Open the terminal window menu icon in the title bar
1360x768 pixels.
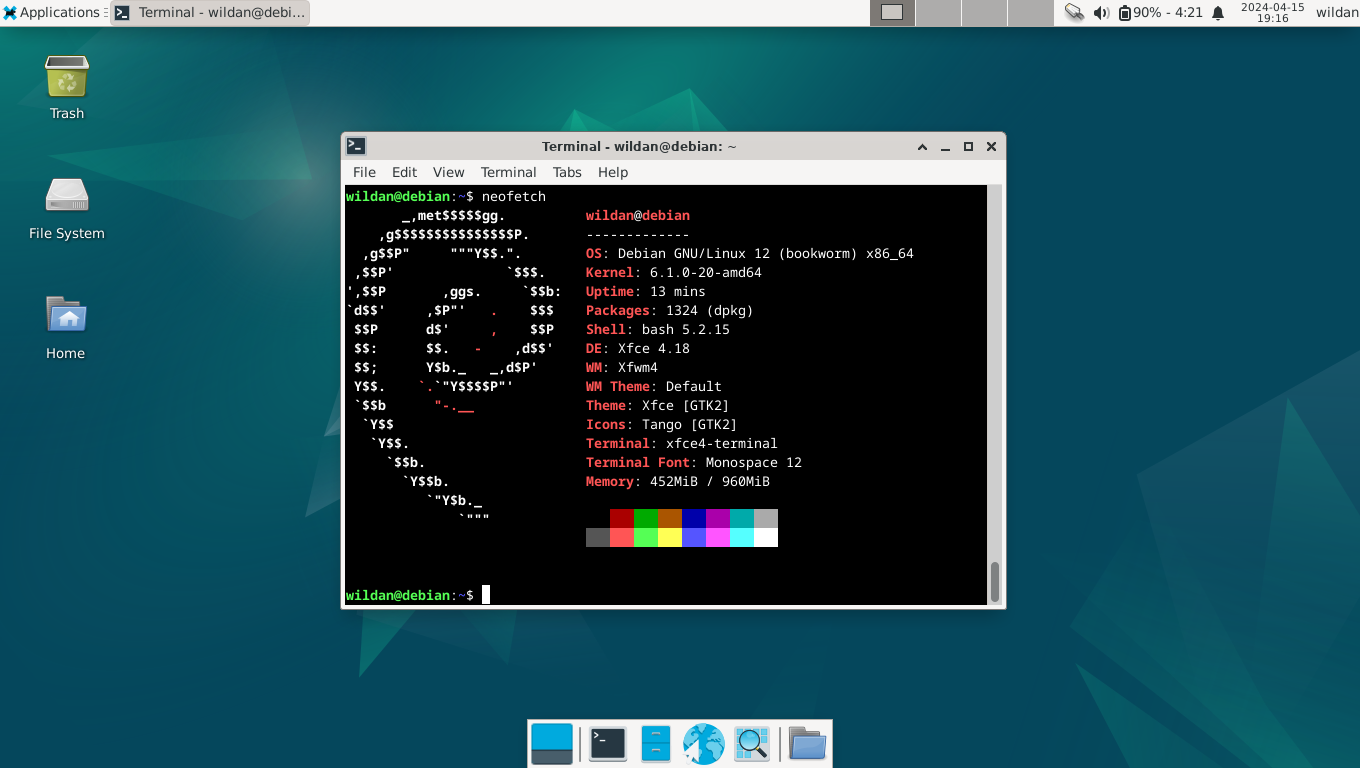(x=356, y=146)
